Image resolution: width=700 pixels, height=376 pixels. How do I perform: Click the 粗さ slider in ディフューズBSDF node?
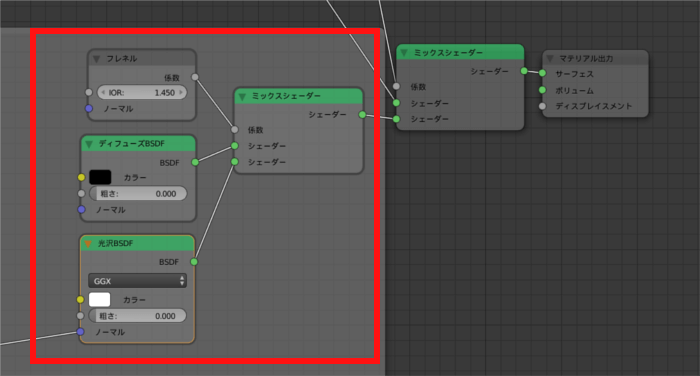(x=138, y=194)
